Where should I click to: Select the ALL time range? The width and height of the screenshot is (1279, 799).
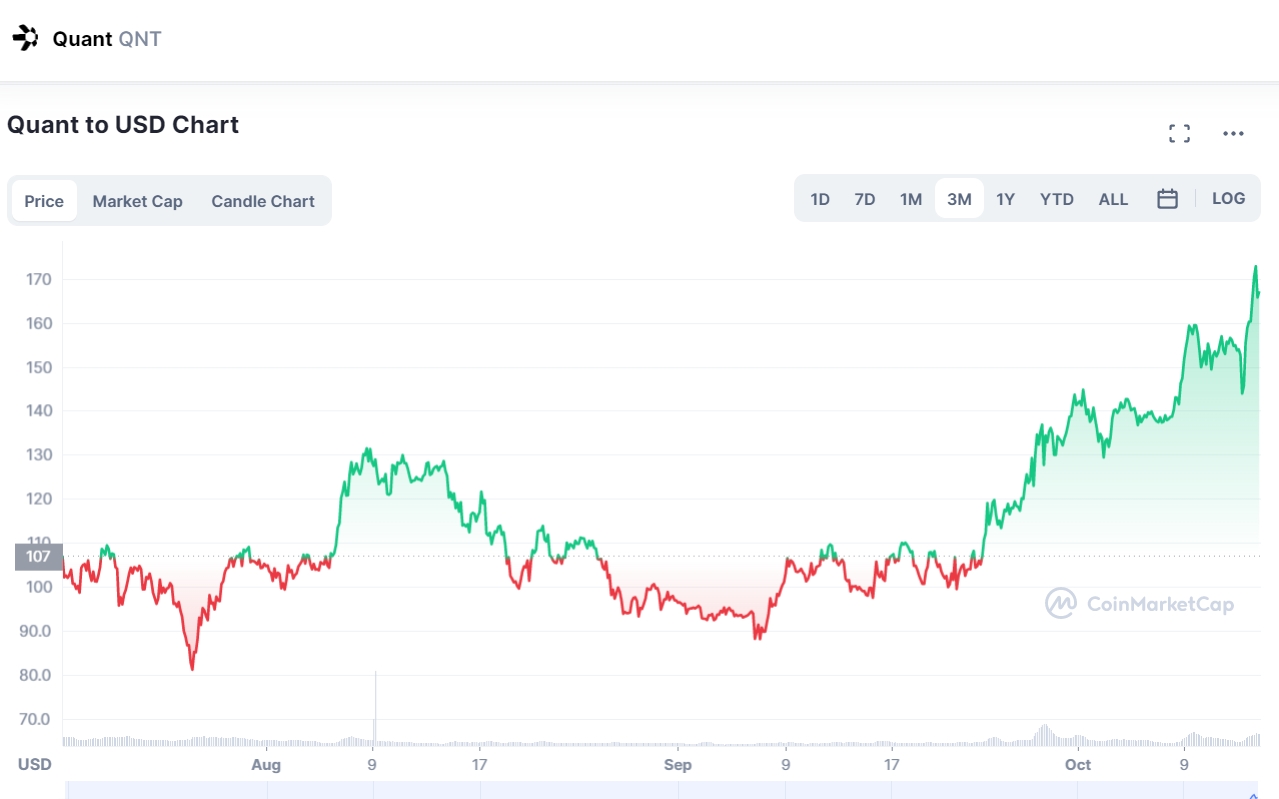tap(1113, 199)
